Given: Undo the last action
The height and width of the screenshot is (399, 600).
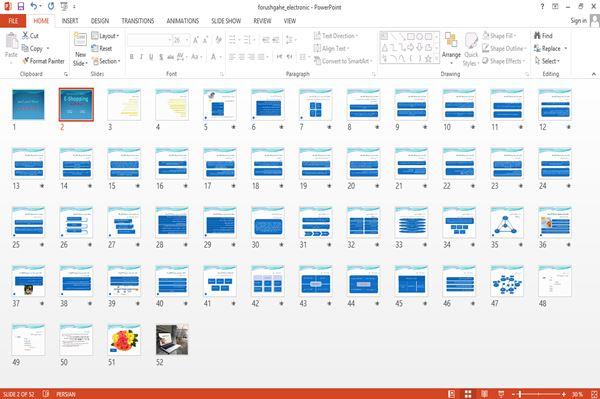Looking at the screenshot, I should click(x=34, y=7).
